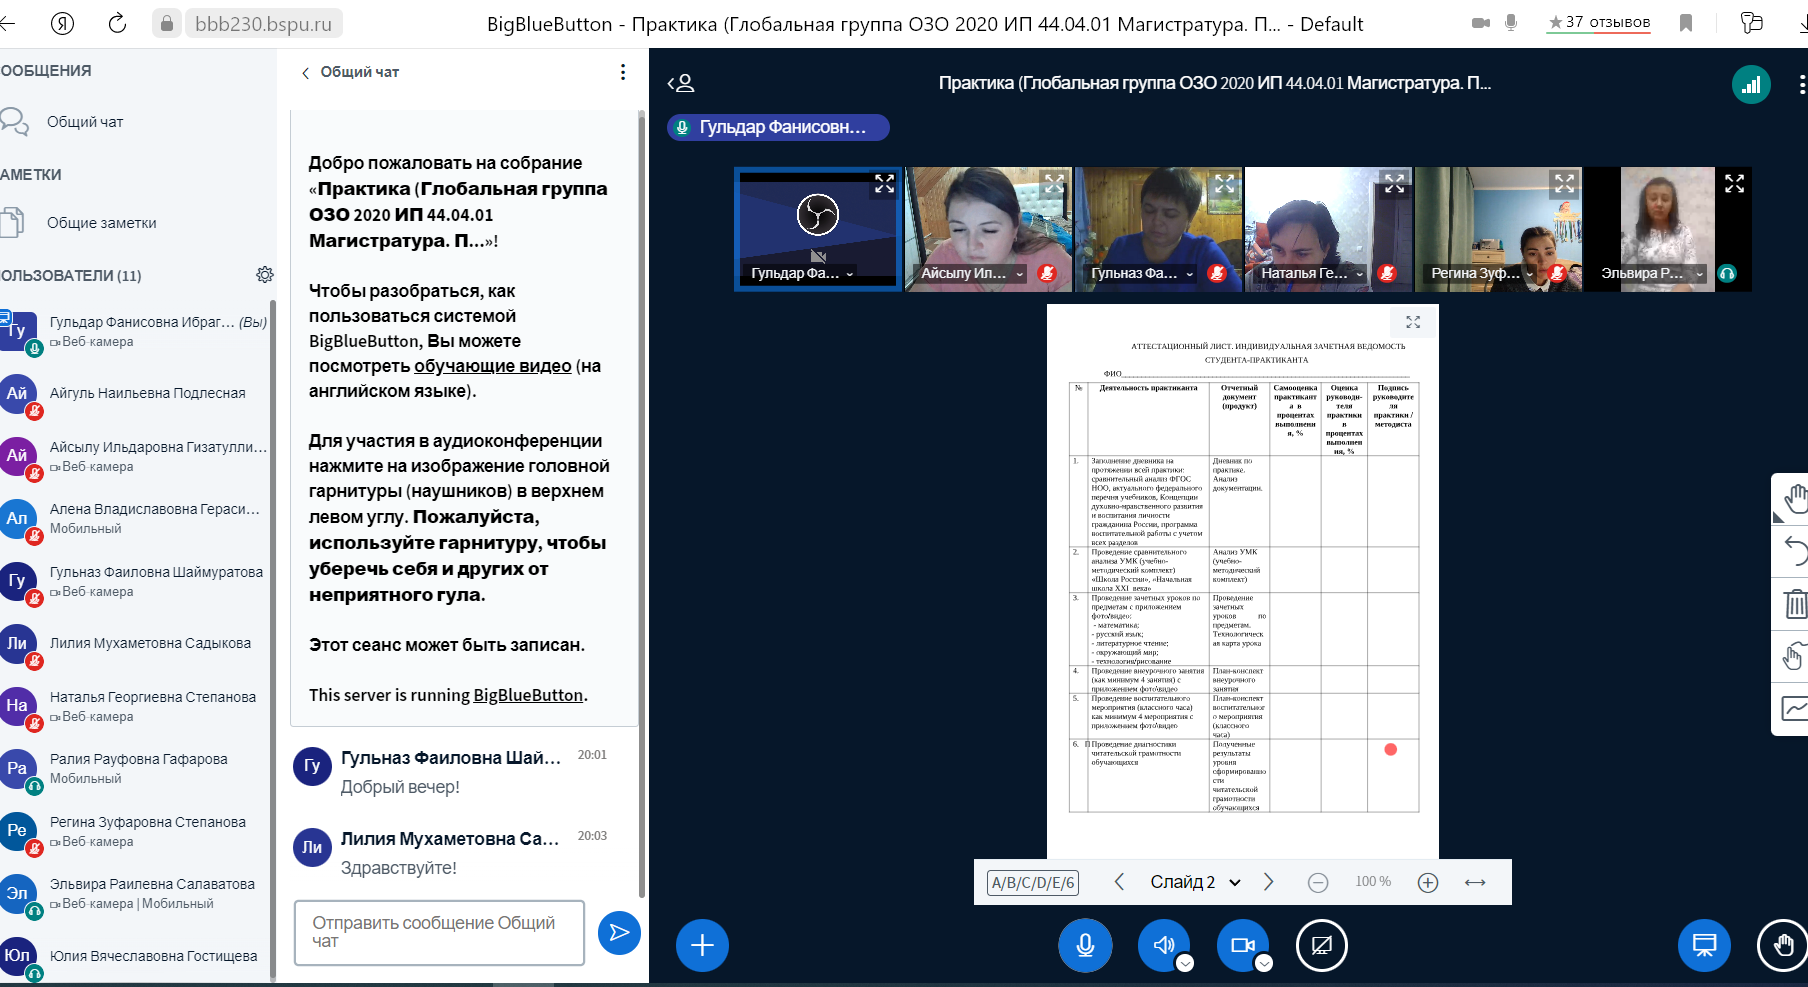Make the presentation slide fullscreen

pos(1413,322)
